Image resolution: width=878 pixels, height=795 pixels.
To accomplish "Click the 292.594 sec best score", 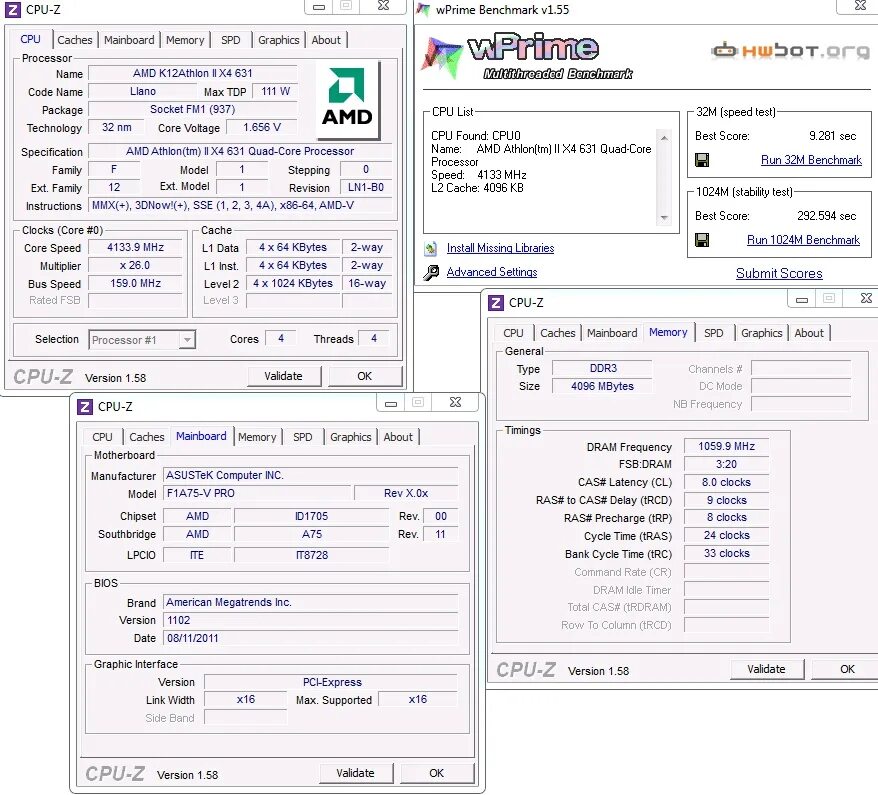I will click(x=826, y=216).
